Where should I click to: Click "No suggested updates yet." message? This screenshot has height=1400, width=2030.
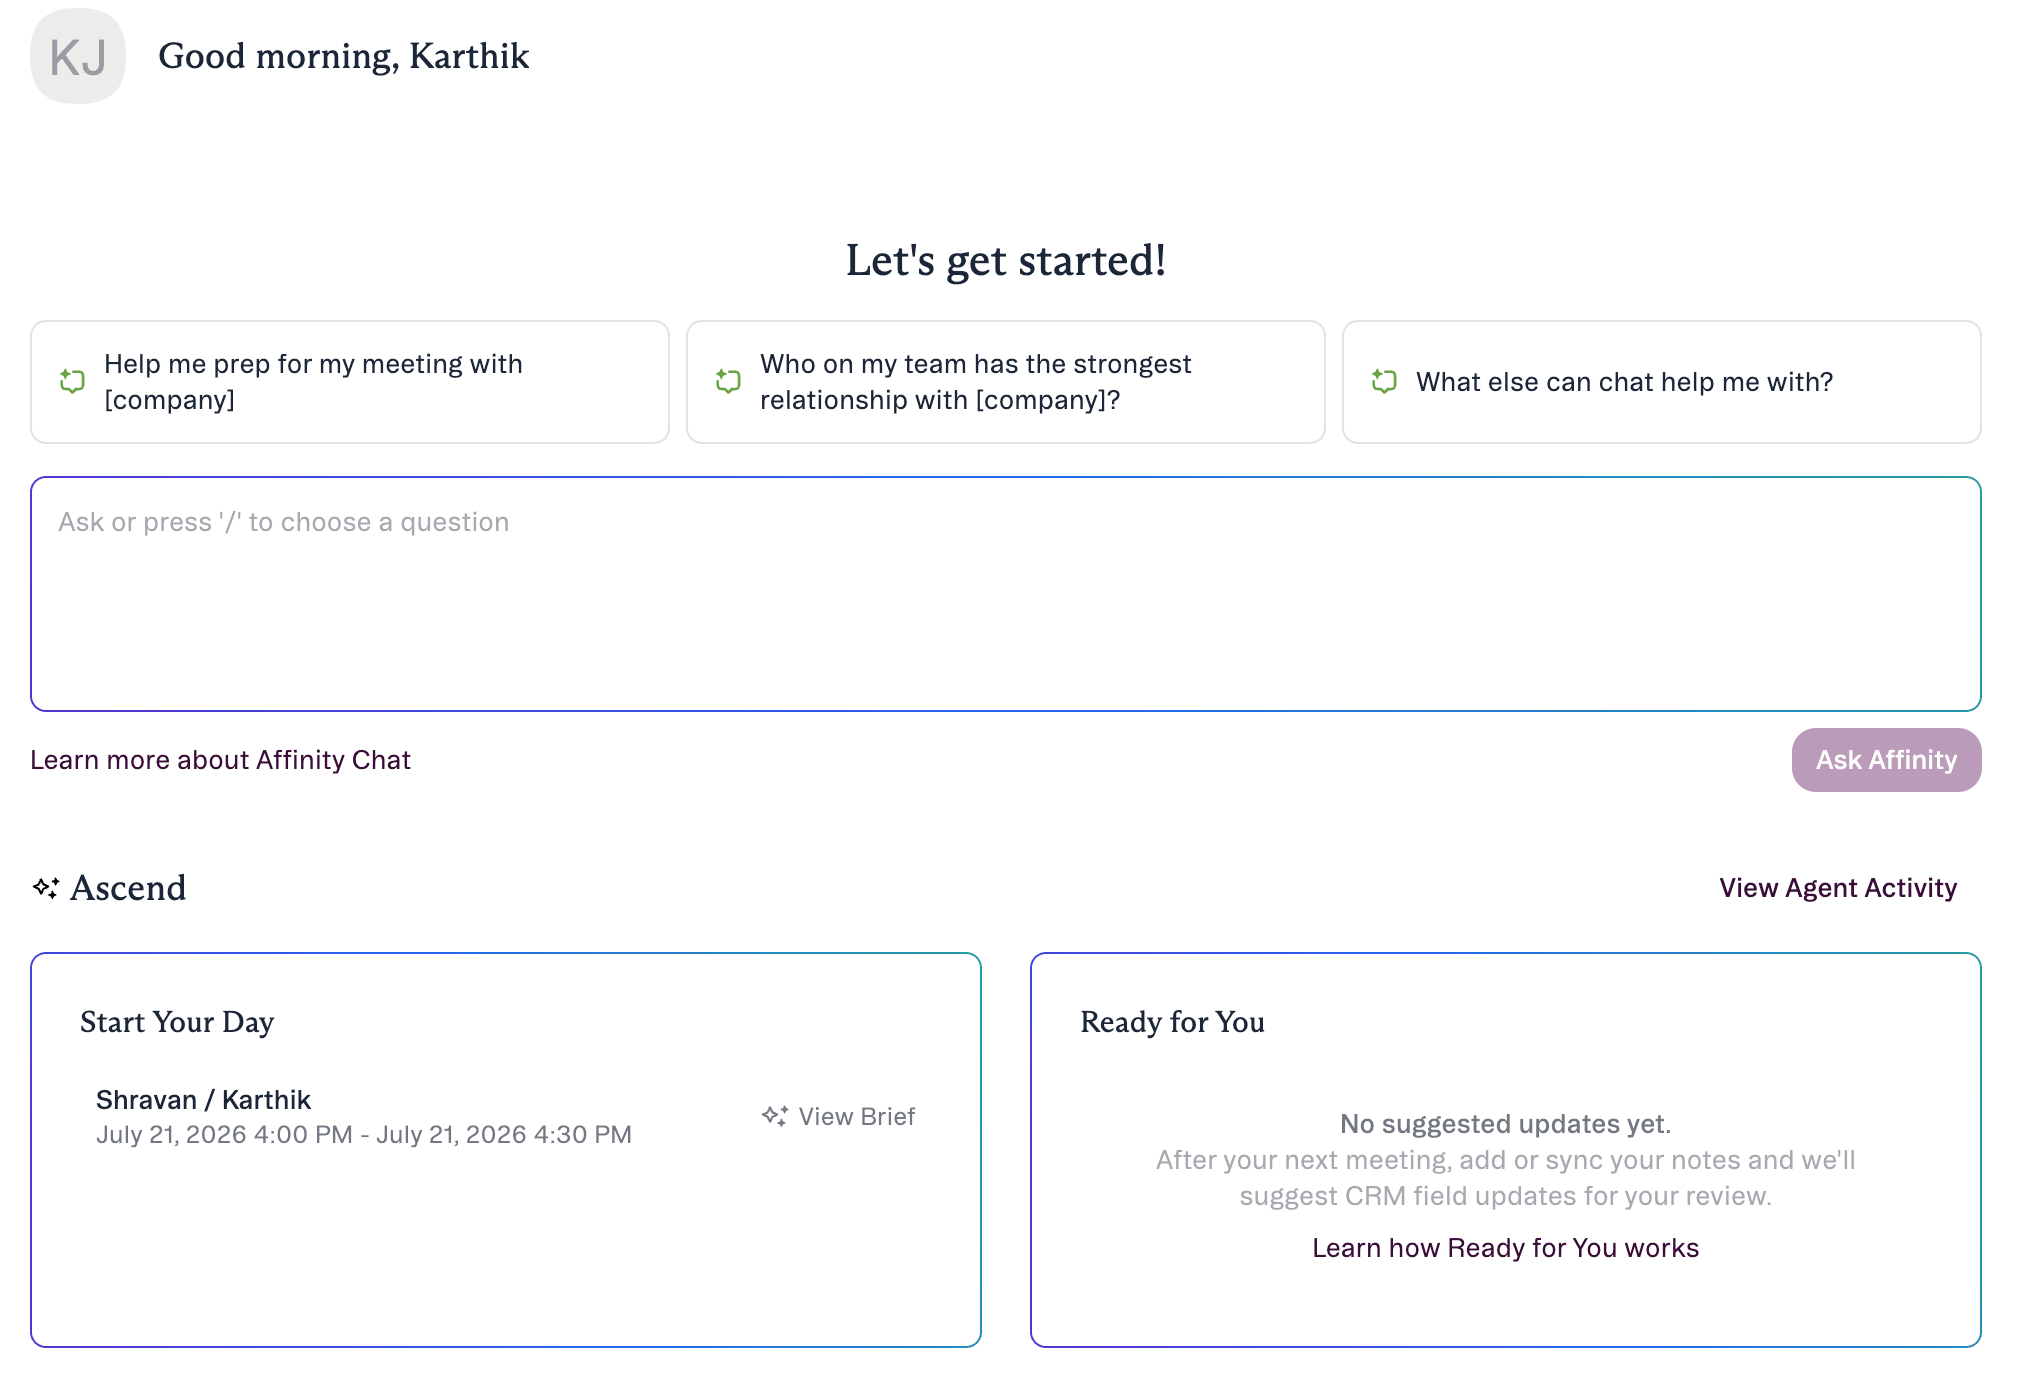[1505, 1124]
